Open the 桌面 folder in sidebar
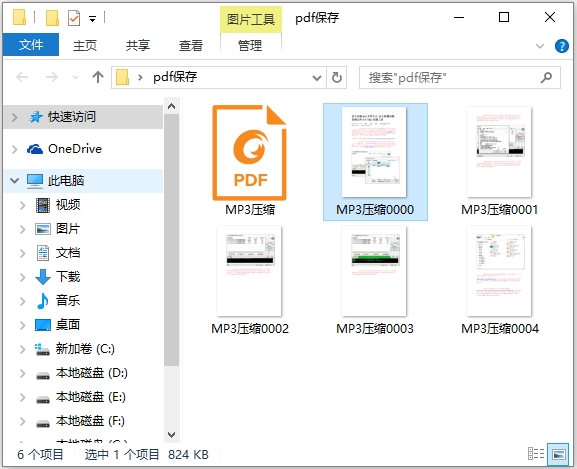577x469 pixels. 68,325
